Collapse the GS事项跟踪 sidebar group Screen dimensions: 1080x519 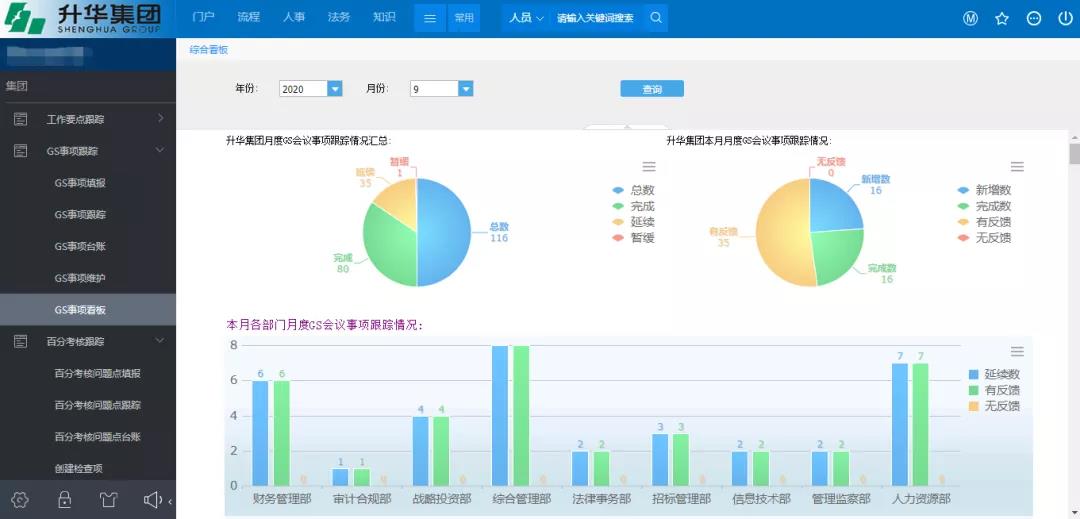(160, 151)
